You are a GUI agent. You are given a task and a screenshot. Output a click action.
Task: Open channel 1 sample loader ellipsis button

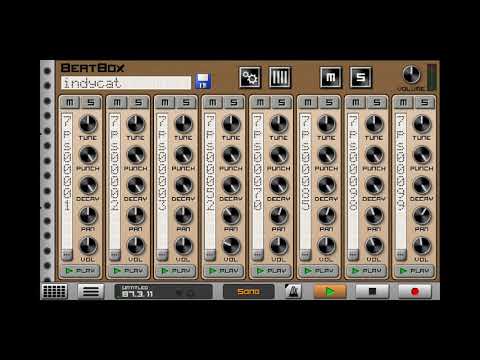(x=67, y=254)
